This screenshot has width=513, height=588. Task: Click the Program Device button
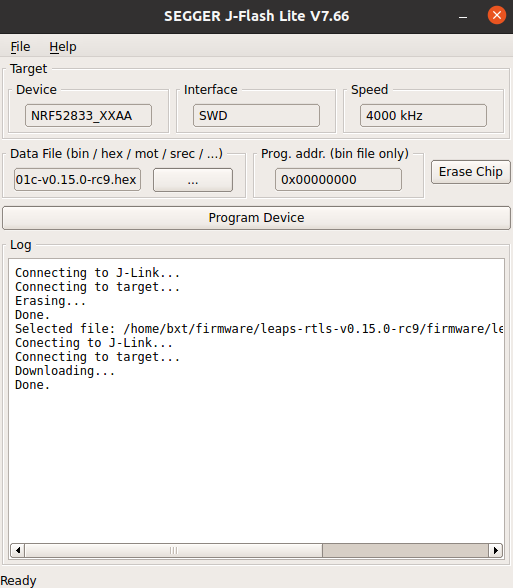click(x=256, y=218)
